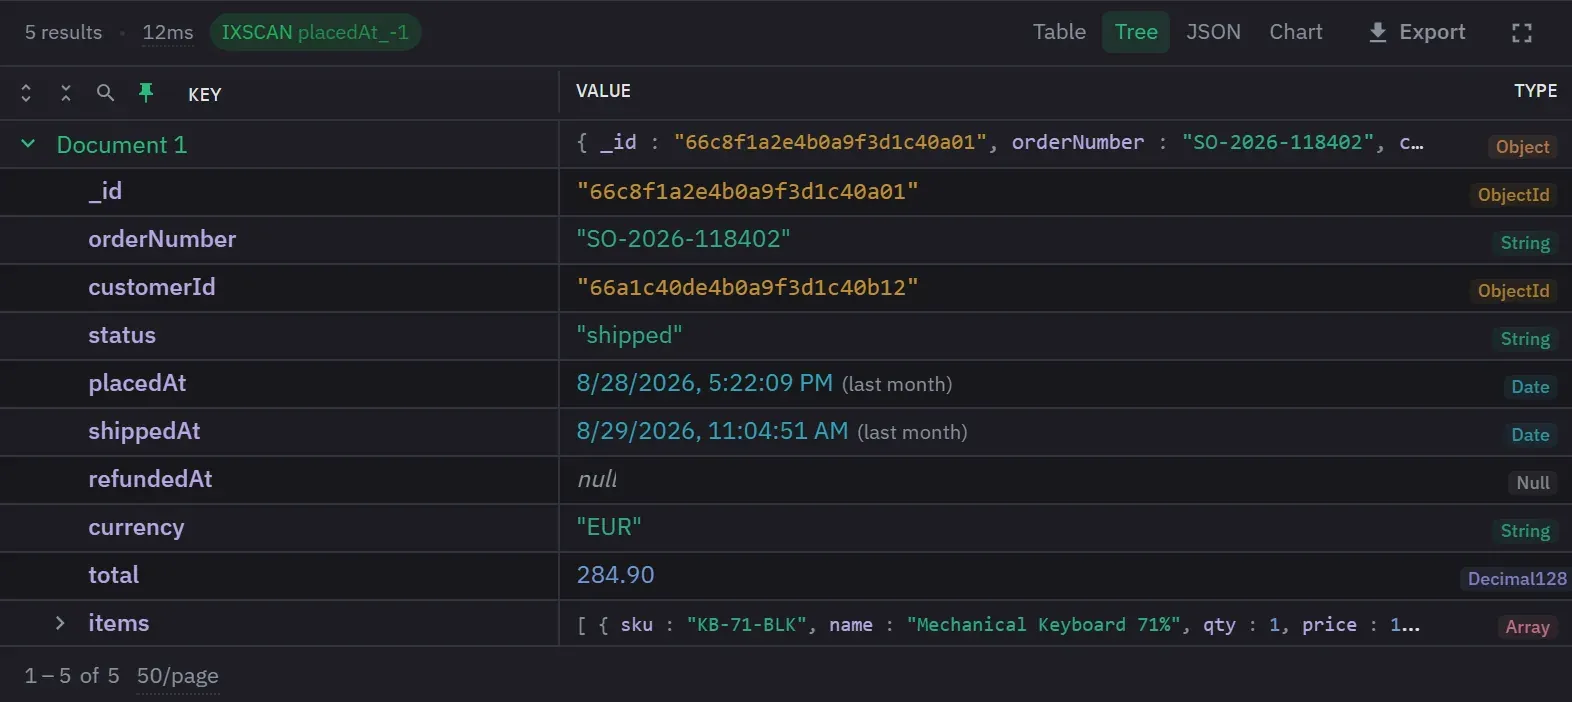Click the ObjectId badge in customerId row
Image resolution: width=1572 pixels, height=702 pixels.
tap(1513, 291)
